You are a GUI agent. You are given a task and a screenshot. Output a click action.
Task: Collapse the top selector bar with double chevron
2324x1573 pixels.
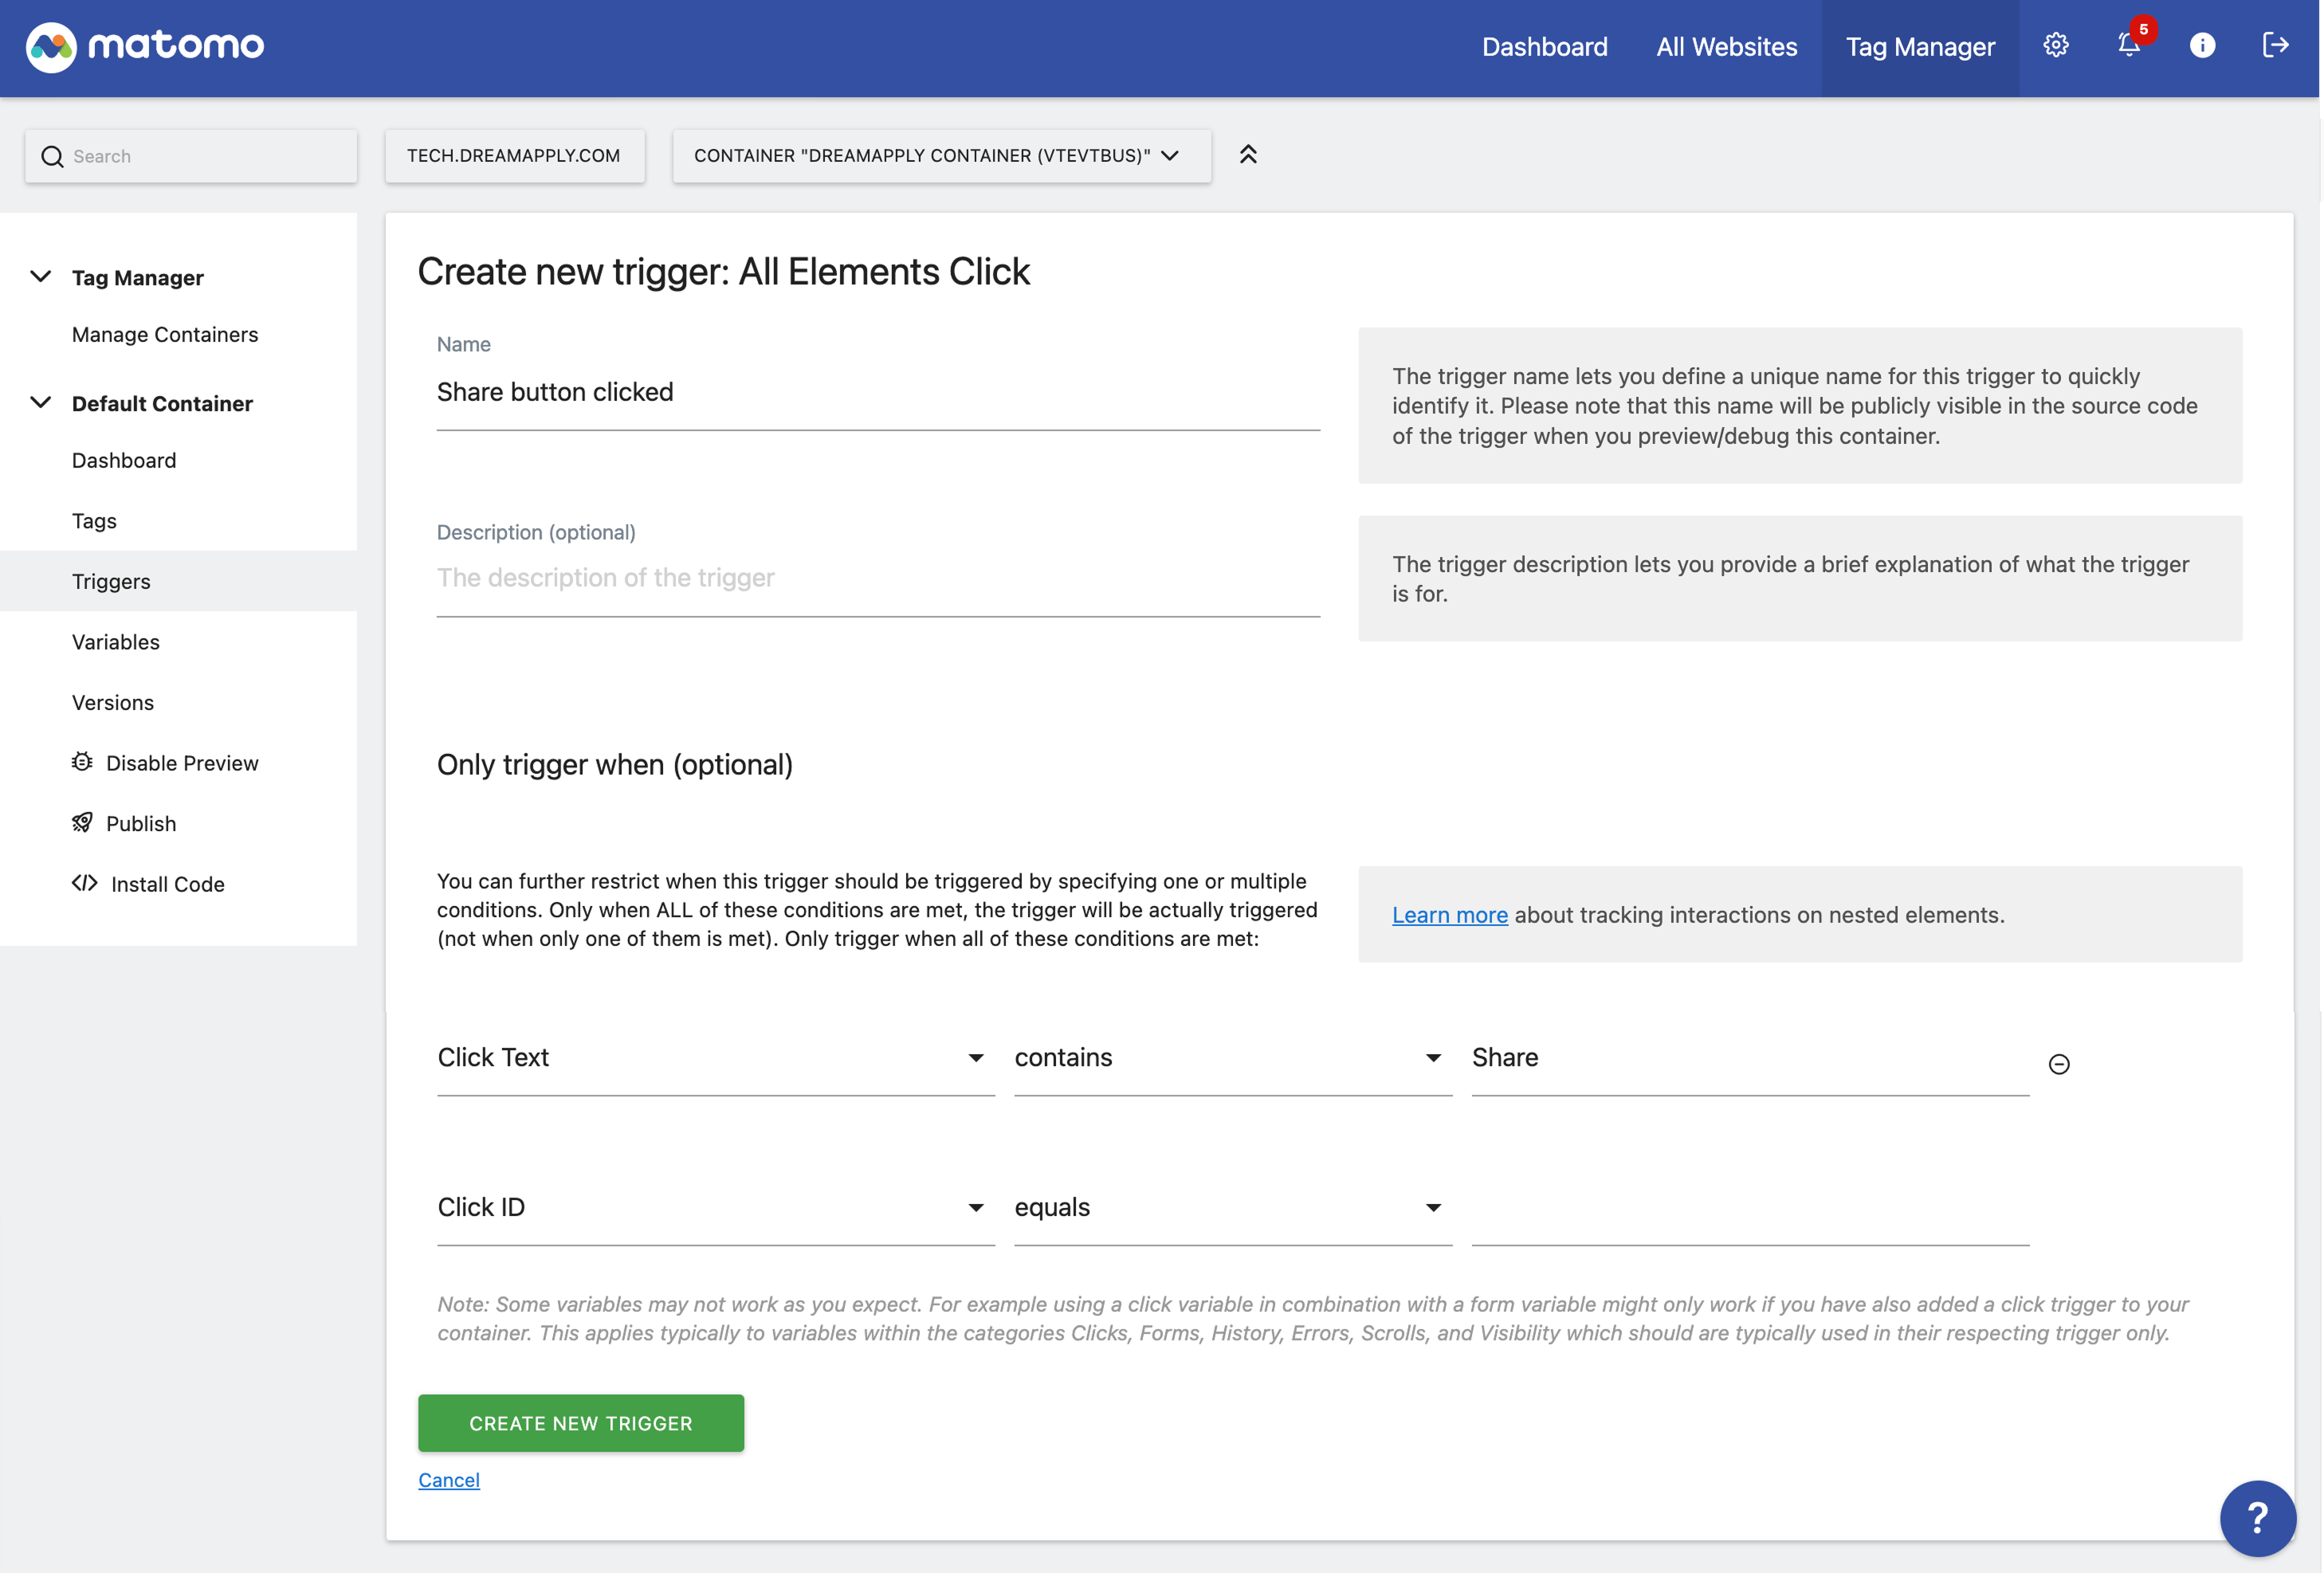click(1248, 155)
